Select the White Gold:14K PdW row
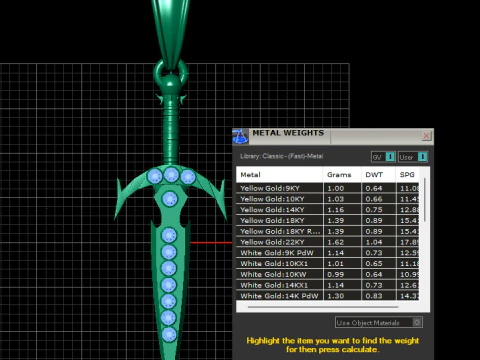 pos(328,296)
